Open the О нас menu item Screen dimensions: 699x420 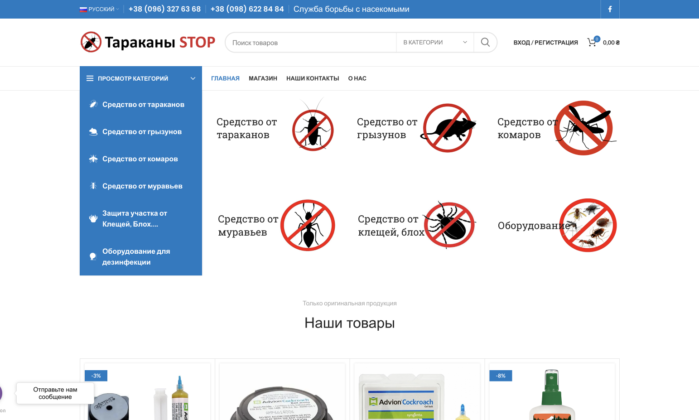(357, 78)
